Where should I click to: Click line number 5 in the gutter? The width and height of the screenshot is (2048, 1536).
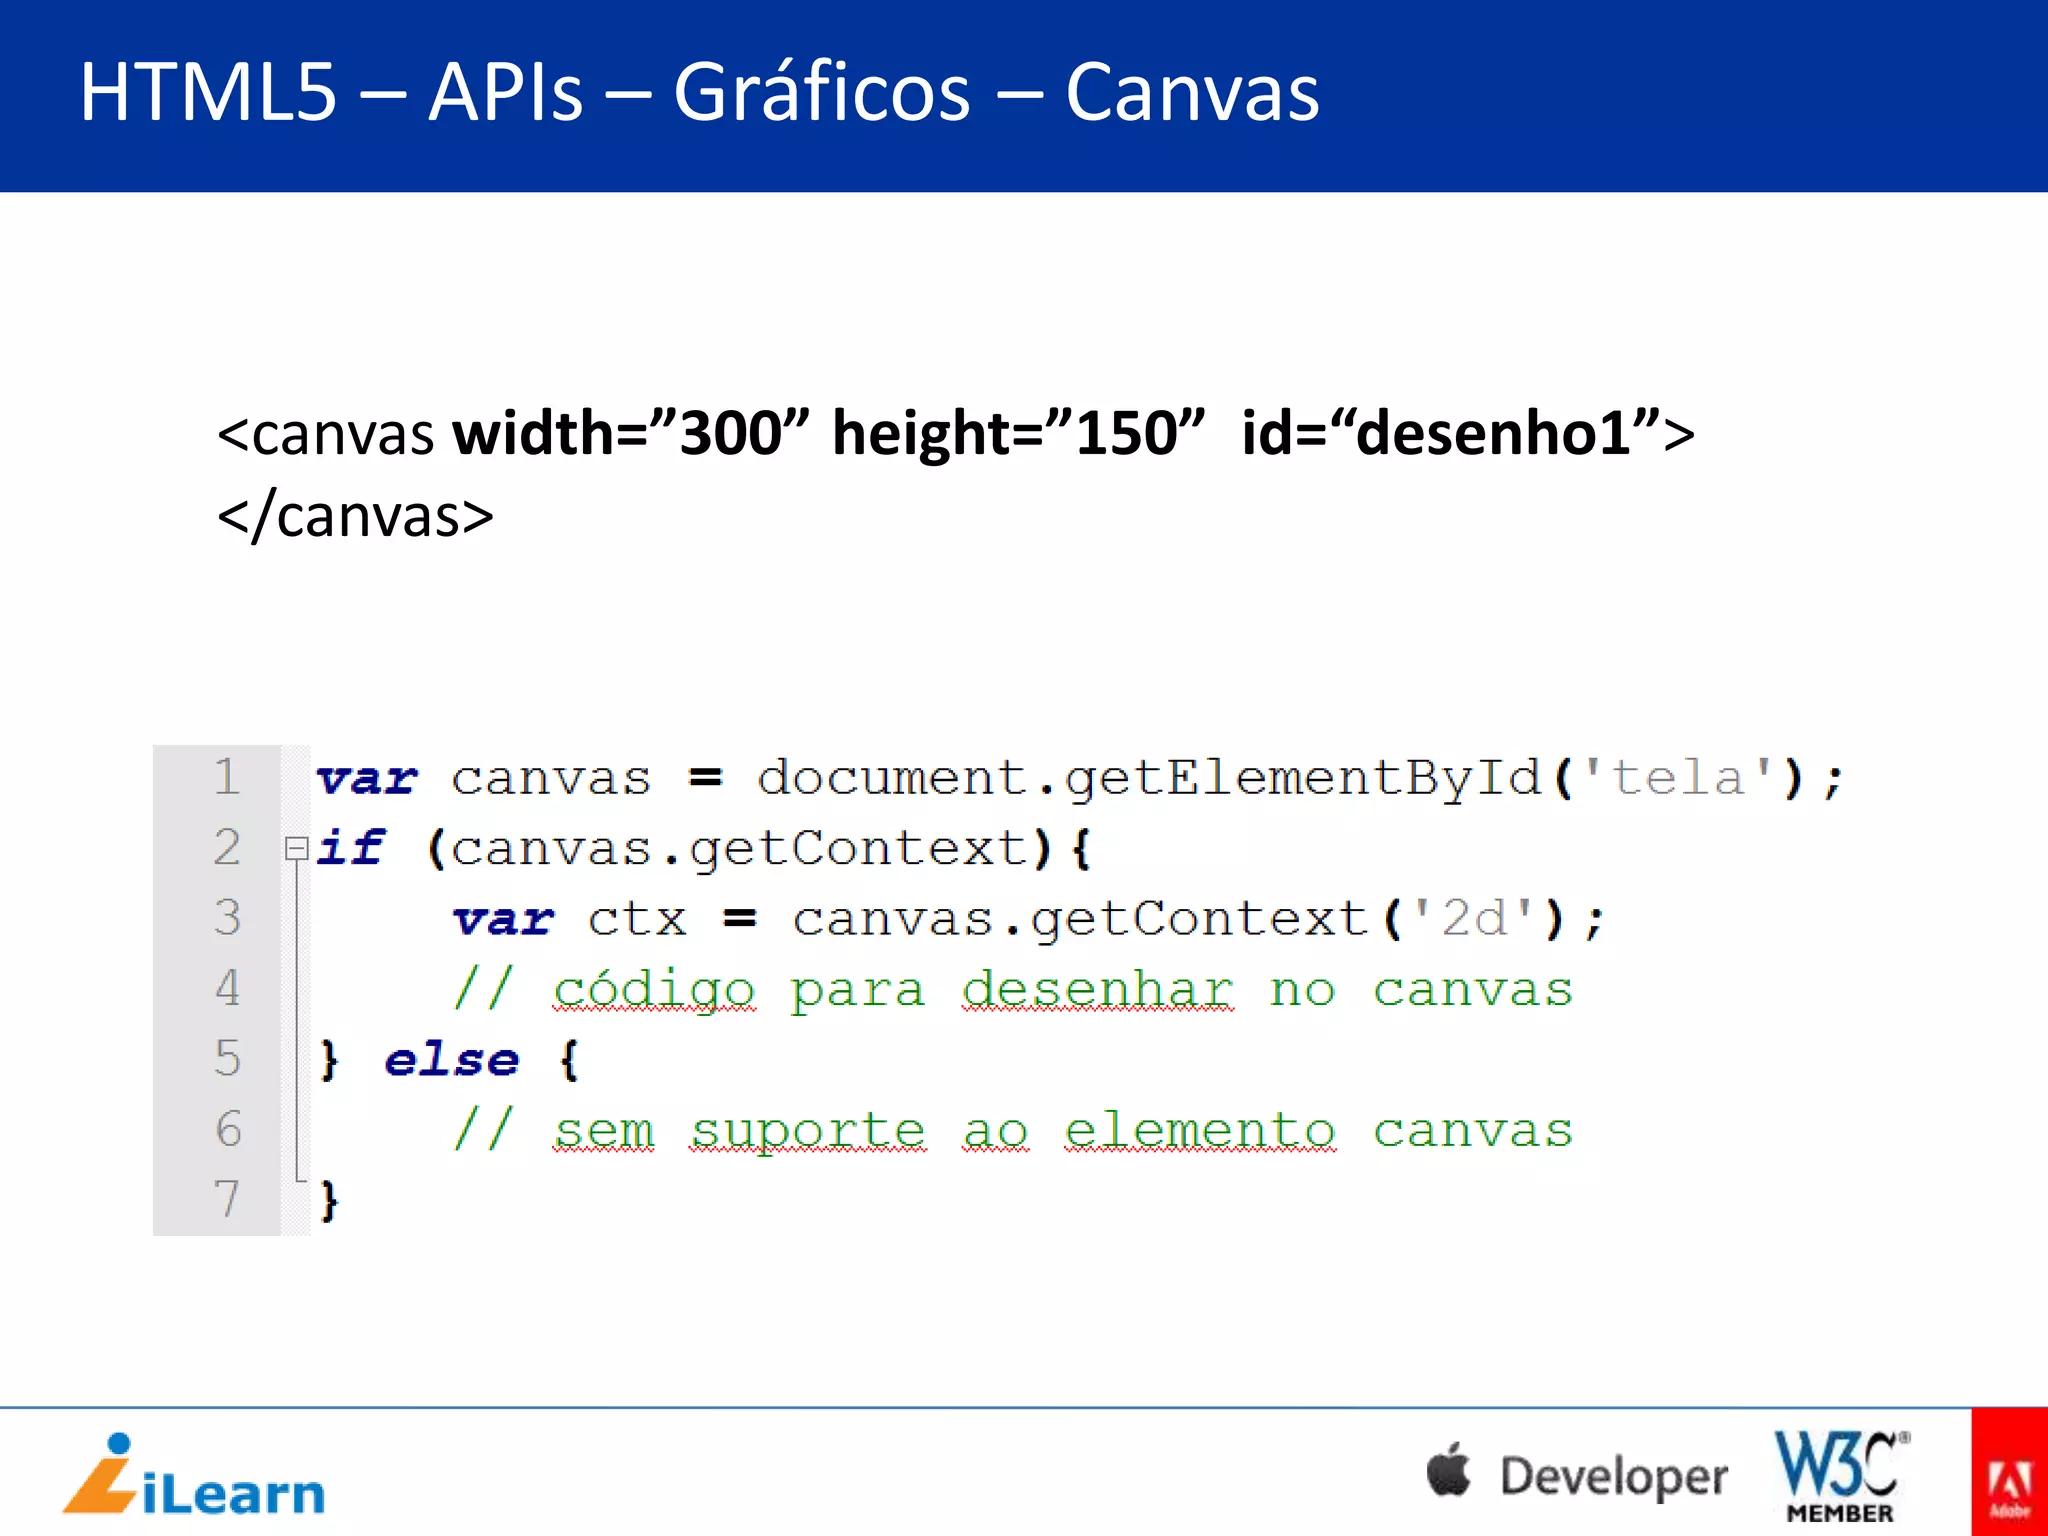[227, 1058]
